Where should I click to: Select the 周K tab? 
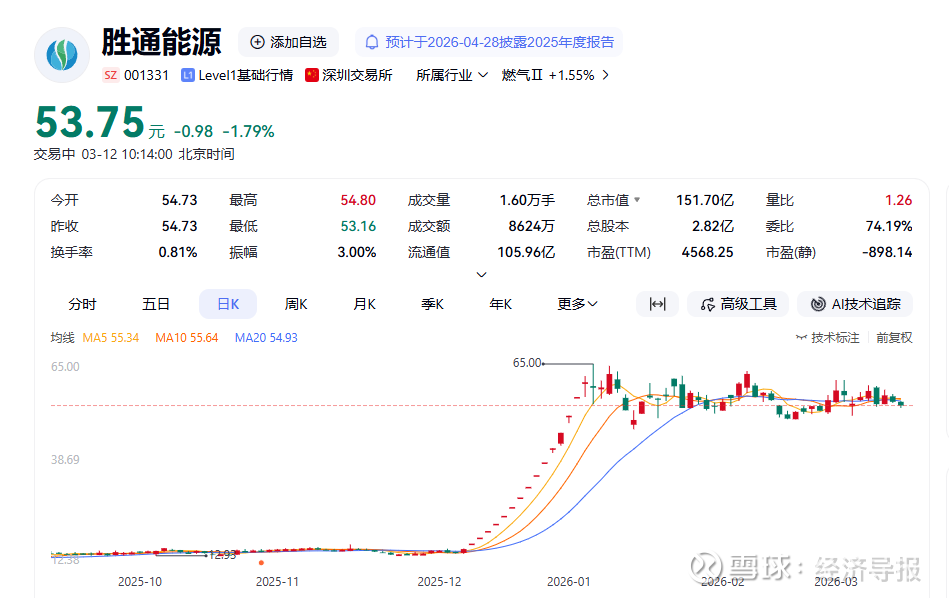(296, 304)
